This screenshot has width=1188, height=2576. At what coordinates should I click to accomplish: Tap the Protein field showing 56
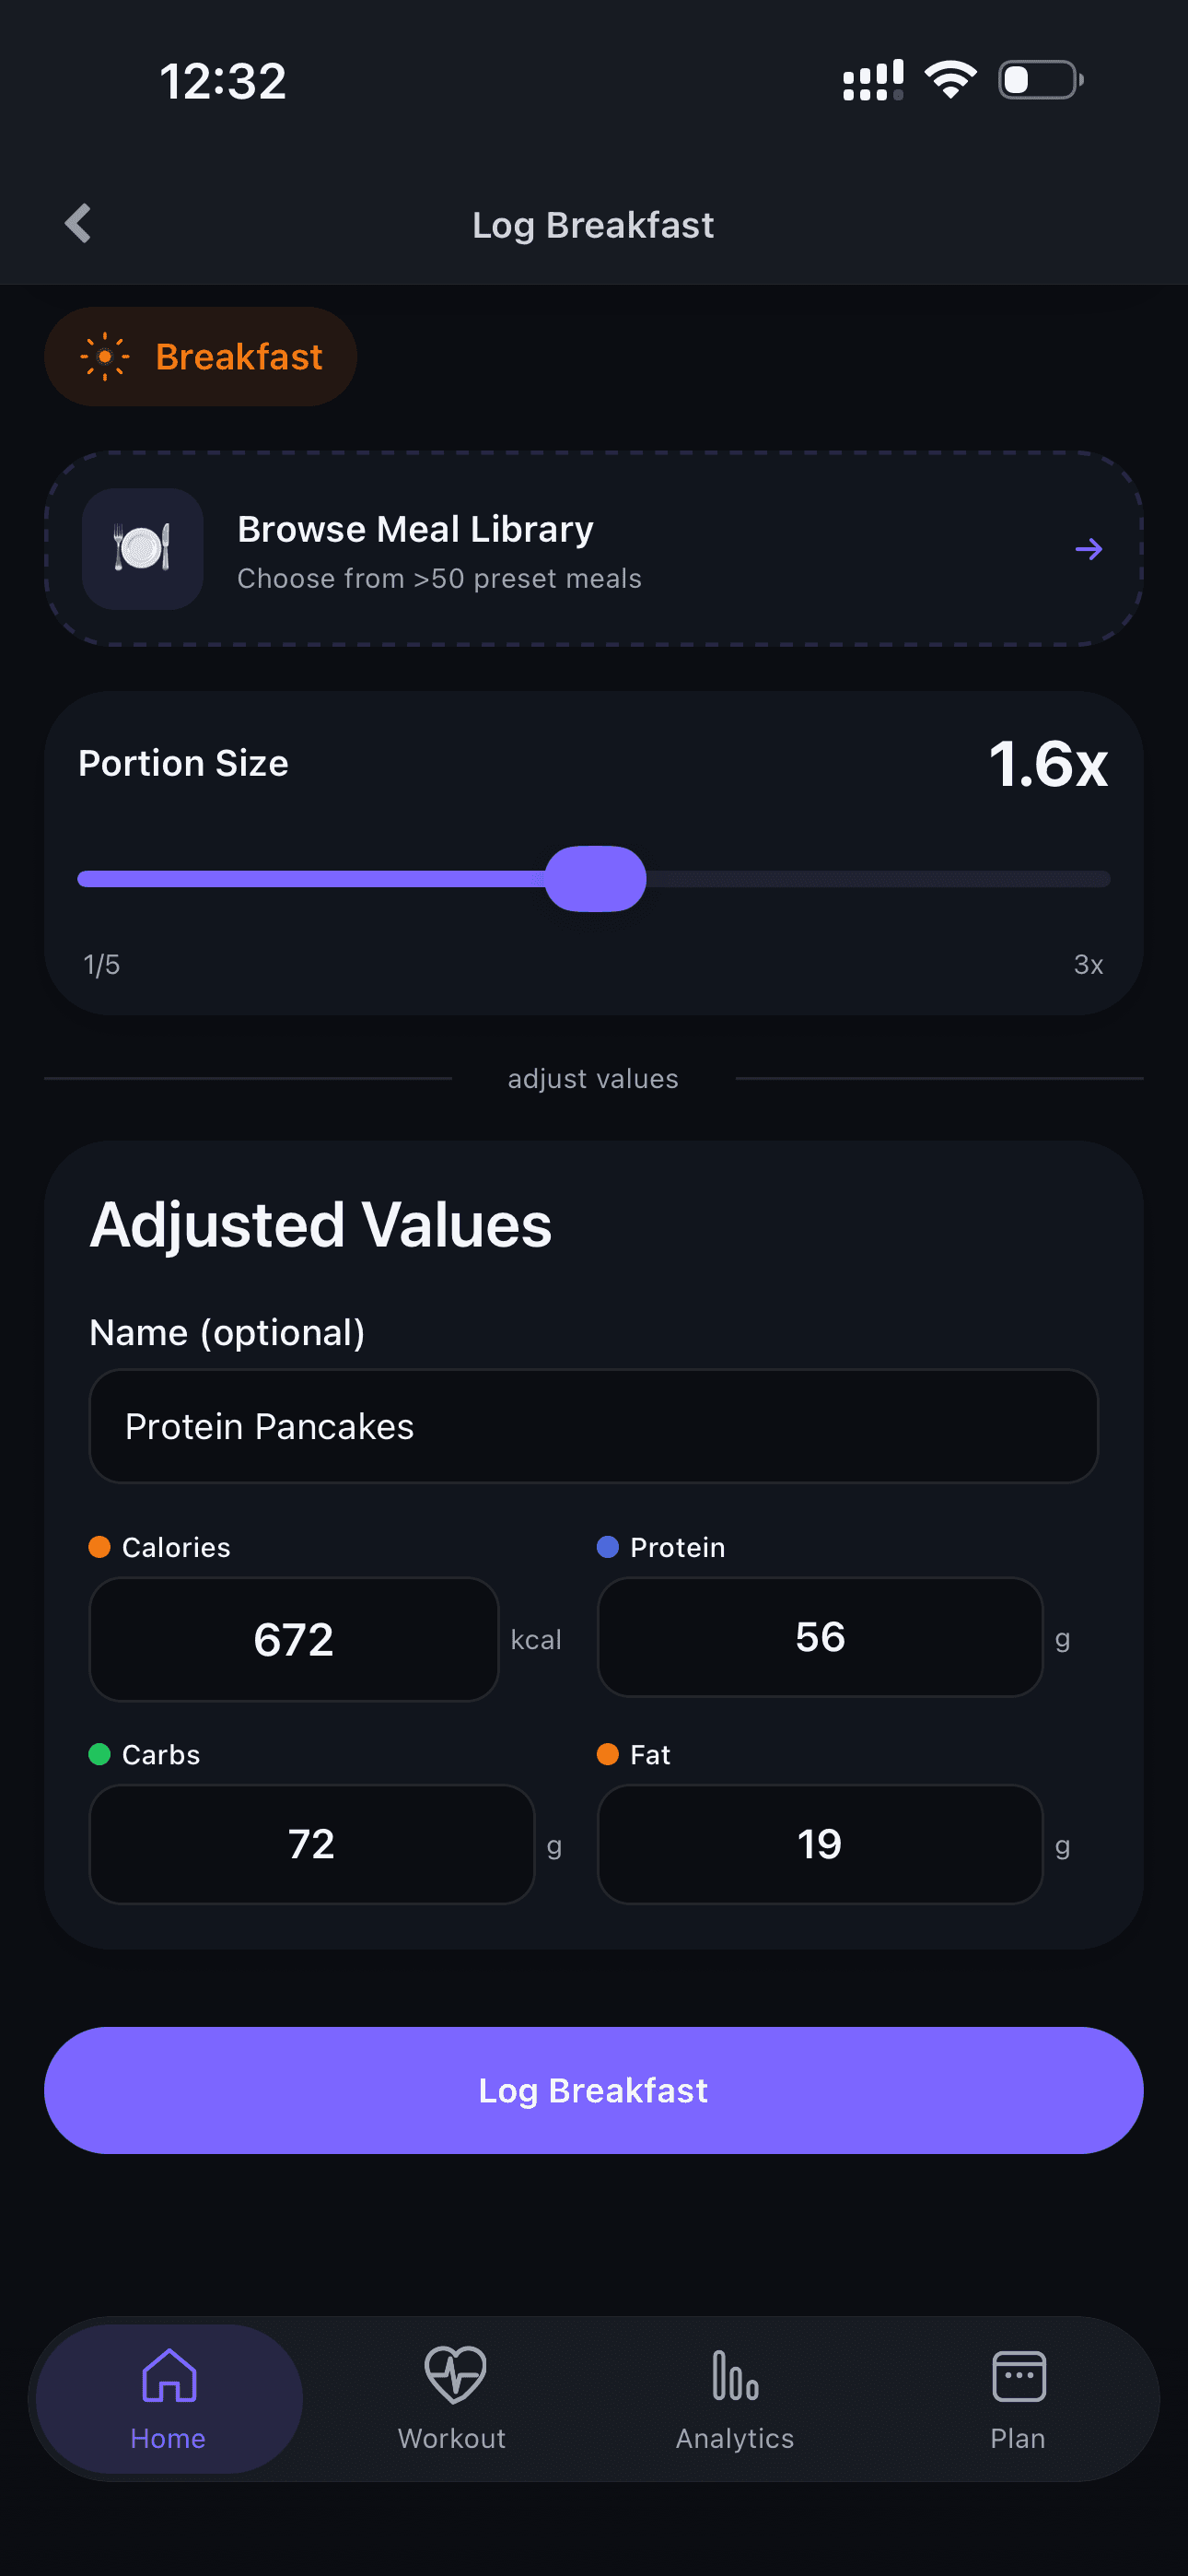click(819, 1637)
